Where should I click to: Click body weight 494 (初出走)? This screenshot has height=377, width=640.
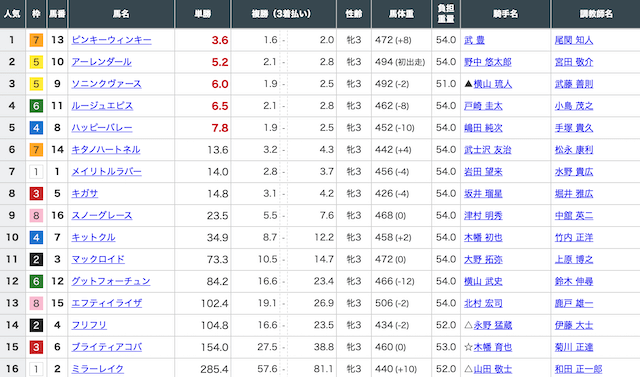click(x=400, y=62)
